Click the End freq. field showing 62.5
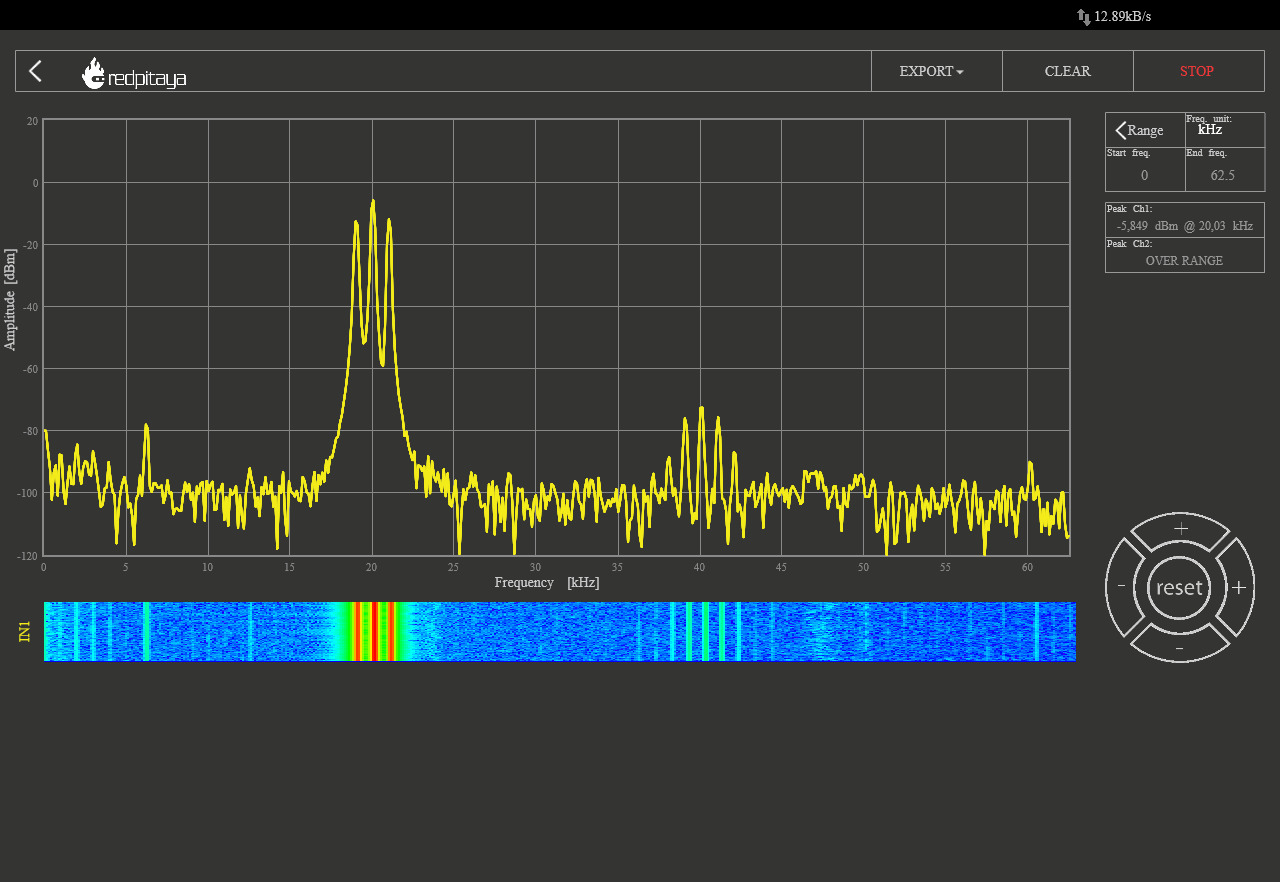Viewport: 1280px width, 882px height. tap(1222, 175)
